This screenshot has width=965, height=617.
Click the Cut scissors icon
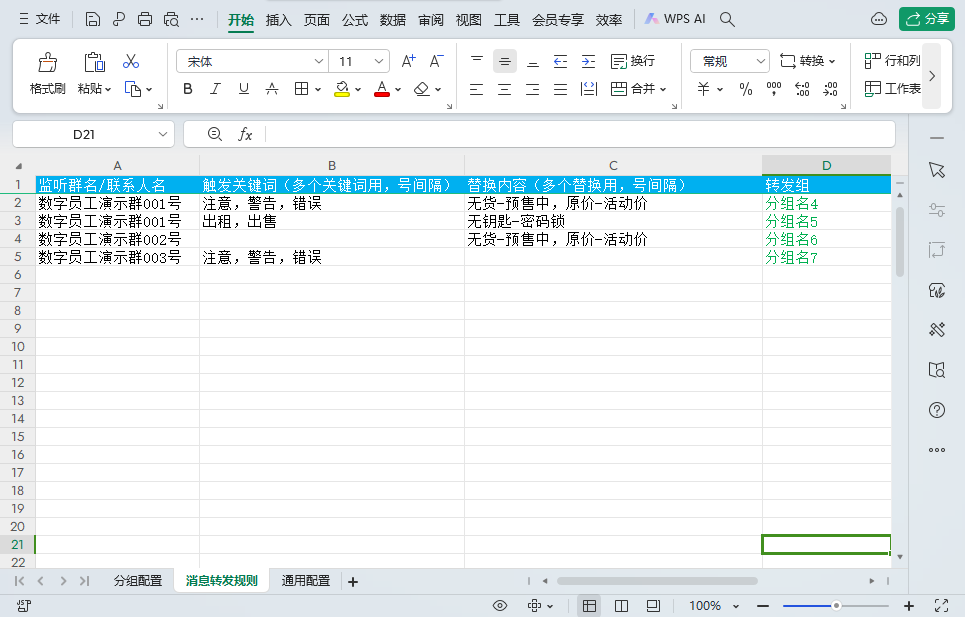click(x=131, y=62)
